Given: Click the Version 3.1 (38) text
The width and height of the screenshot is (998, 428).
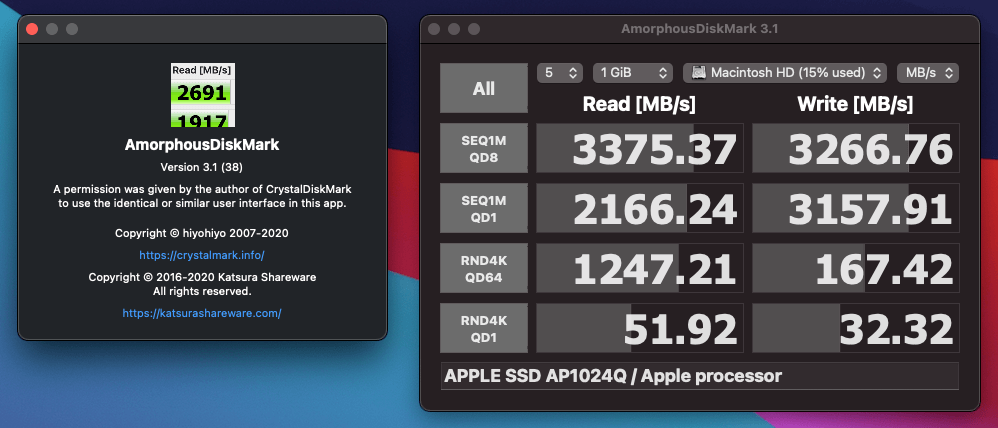Looking at the screenshot, I should [x=202, y=167].
